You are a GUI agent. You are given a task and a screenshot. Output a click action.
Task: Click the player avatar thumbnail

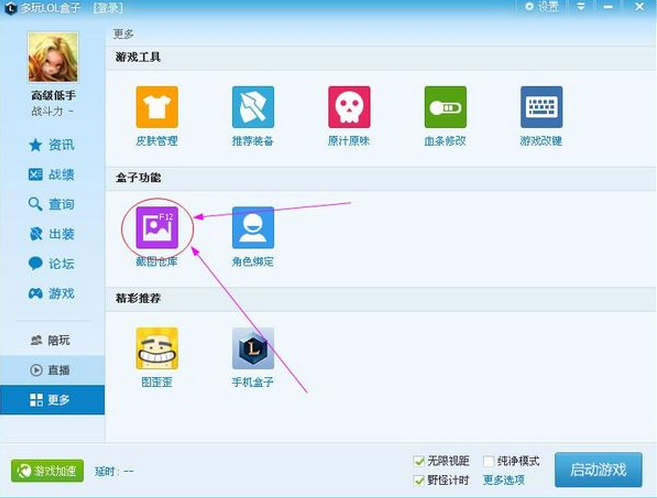pyautogui.click(x=52, y=58)
